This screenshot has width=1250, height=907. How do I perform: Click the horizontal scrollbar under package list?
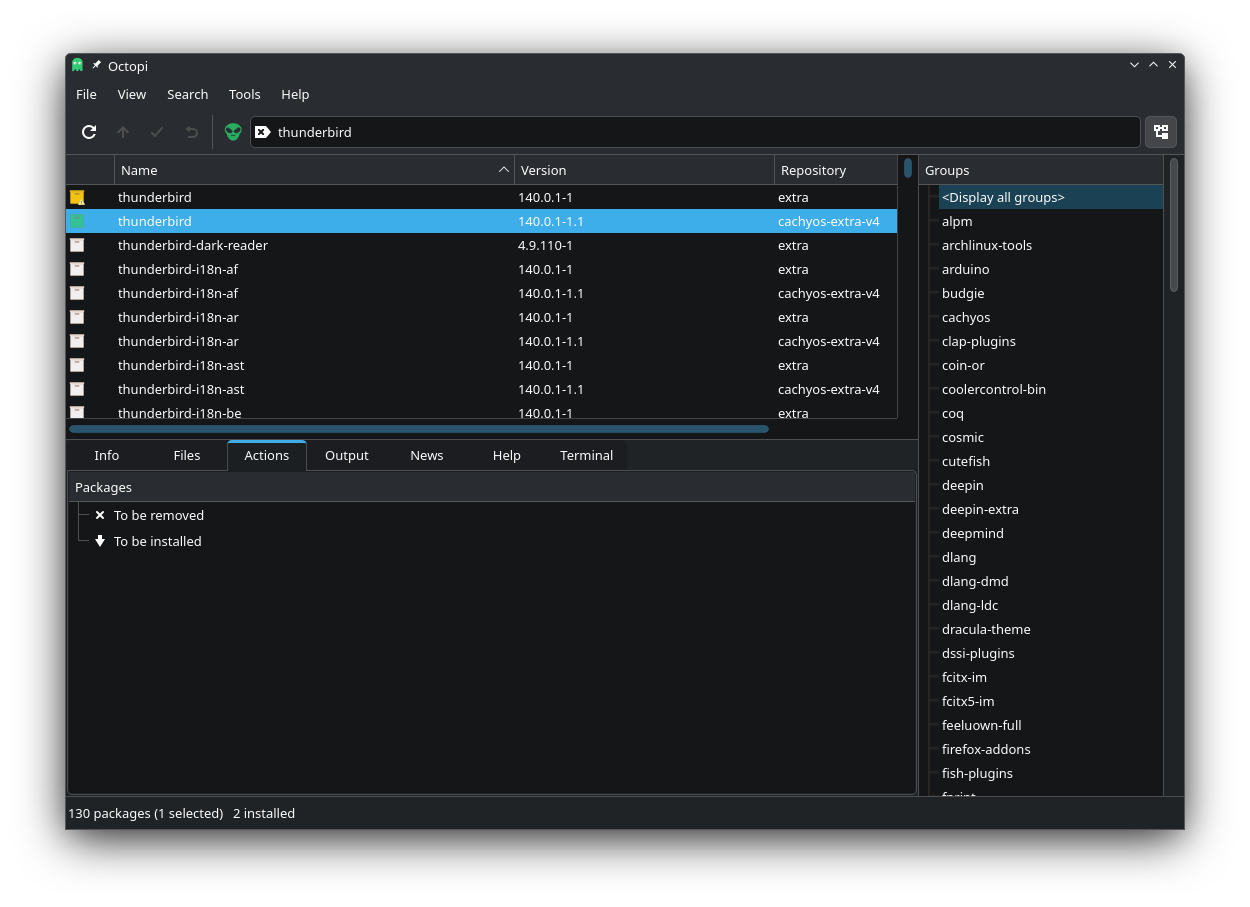(x=418, y=429)
